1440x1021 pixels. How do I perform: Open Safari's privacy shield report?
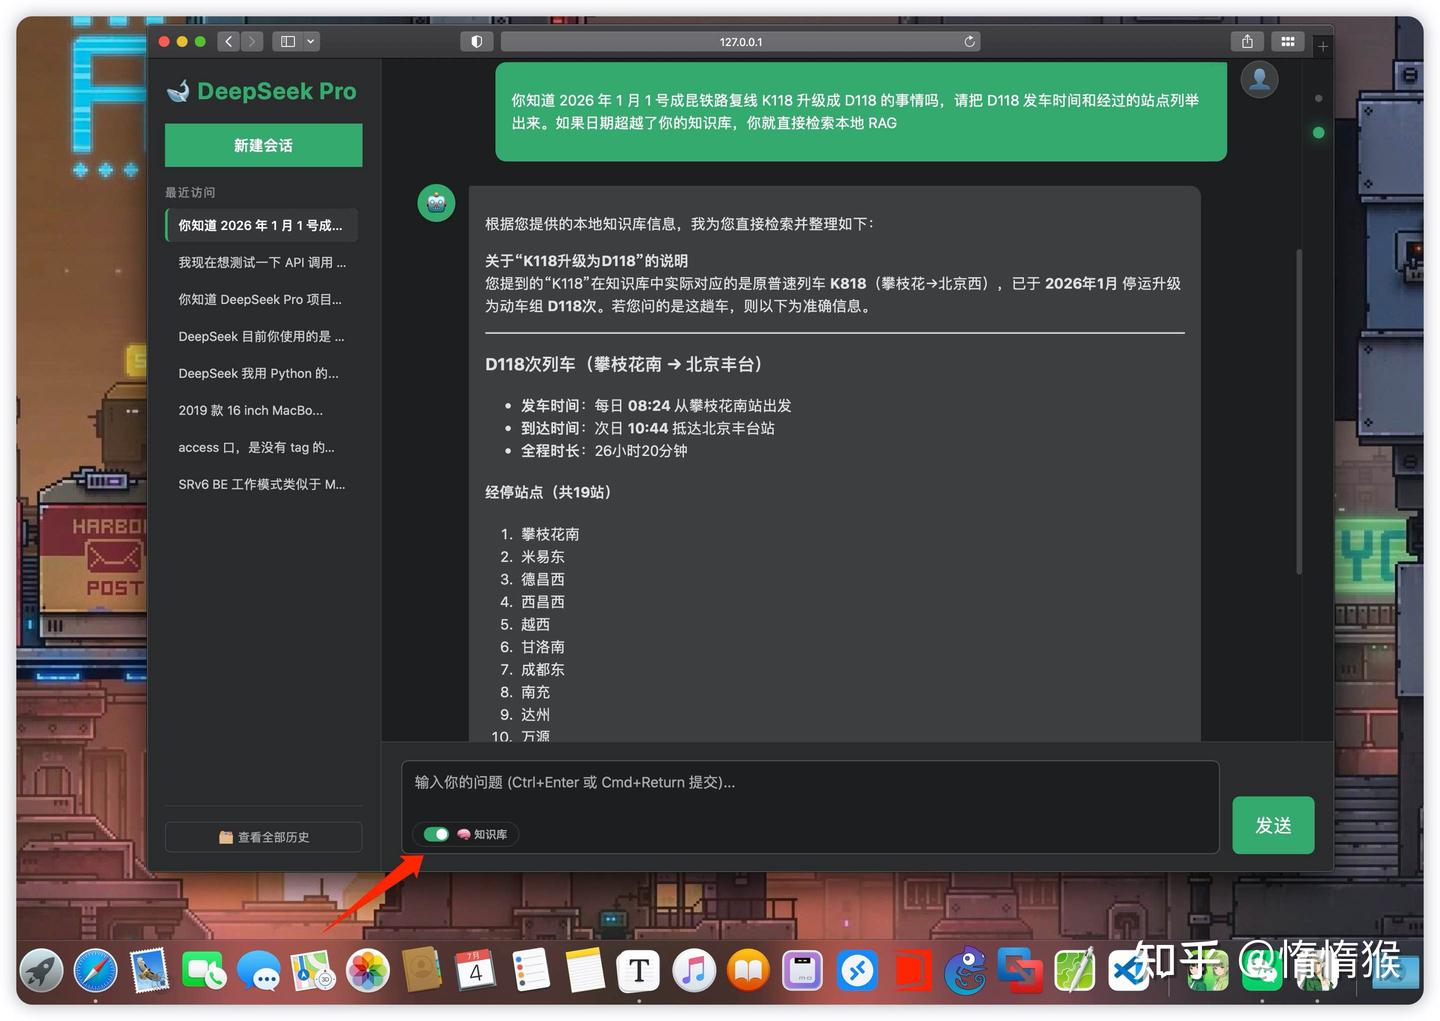(x=476, y=41)
